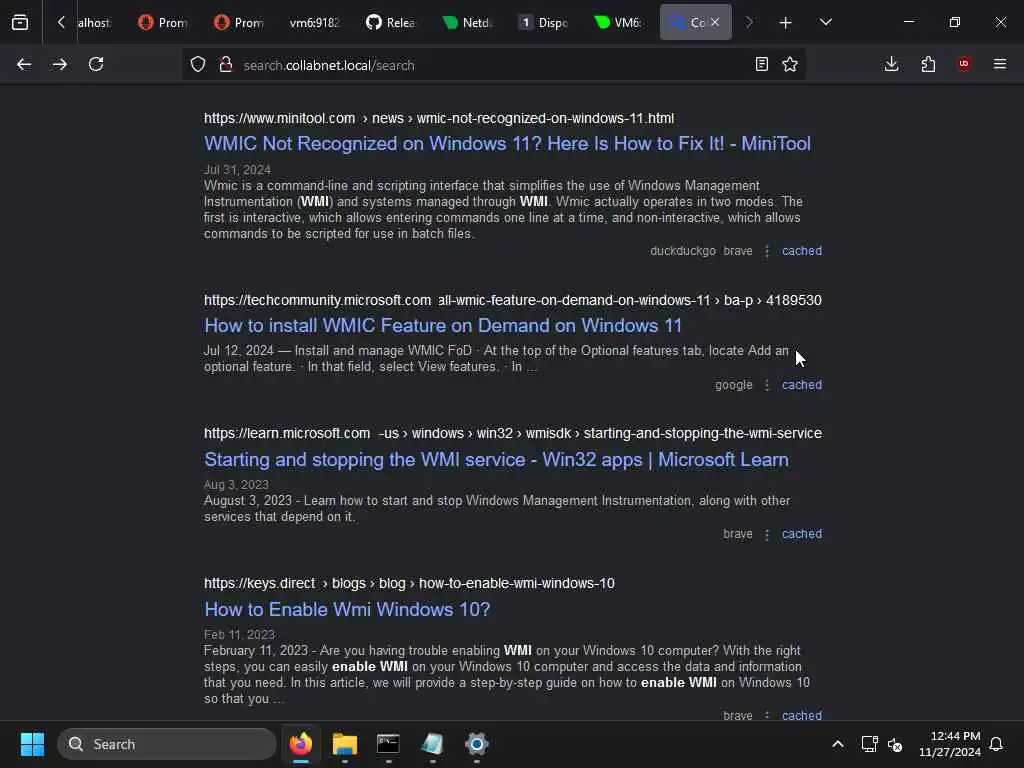Open the notepad-like app in taskbar
The height and width of the screenshot is (768, 1024).
tap(432, 744)
